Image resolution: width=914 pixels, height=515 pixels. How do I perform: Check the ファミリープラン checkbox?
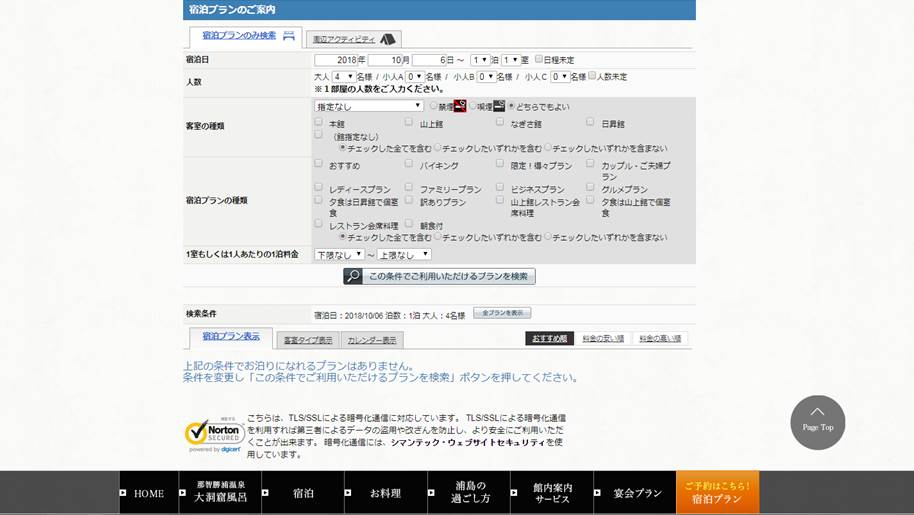[x=409, y=187]
